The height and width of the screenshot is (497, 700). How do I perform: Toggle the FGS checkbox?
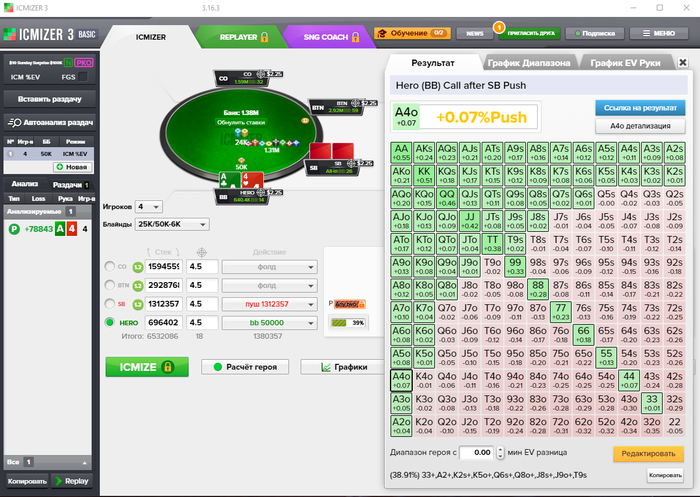pos(83,77)
